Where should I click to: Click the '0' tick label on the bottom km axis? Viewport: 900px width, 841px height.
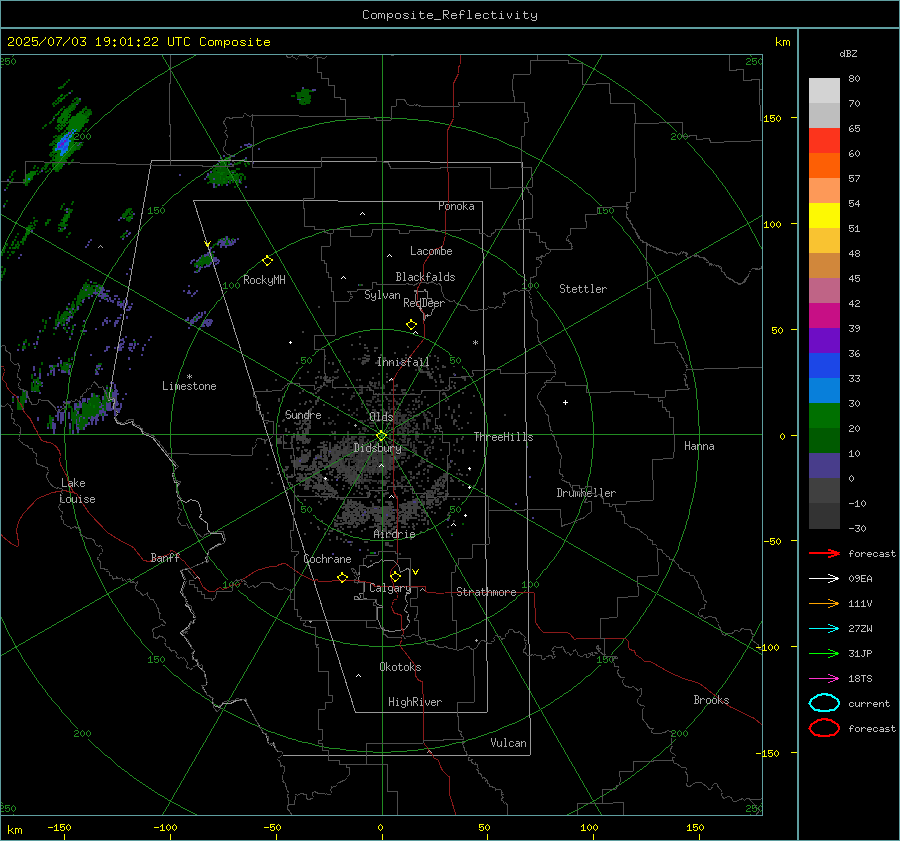(x=380, y=828)
